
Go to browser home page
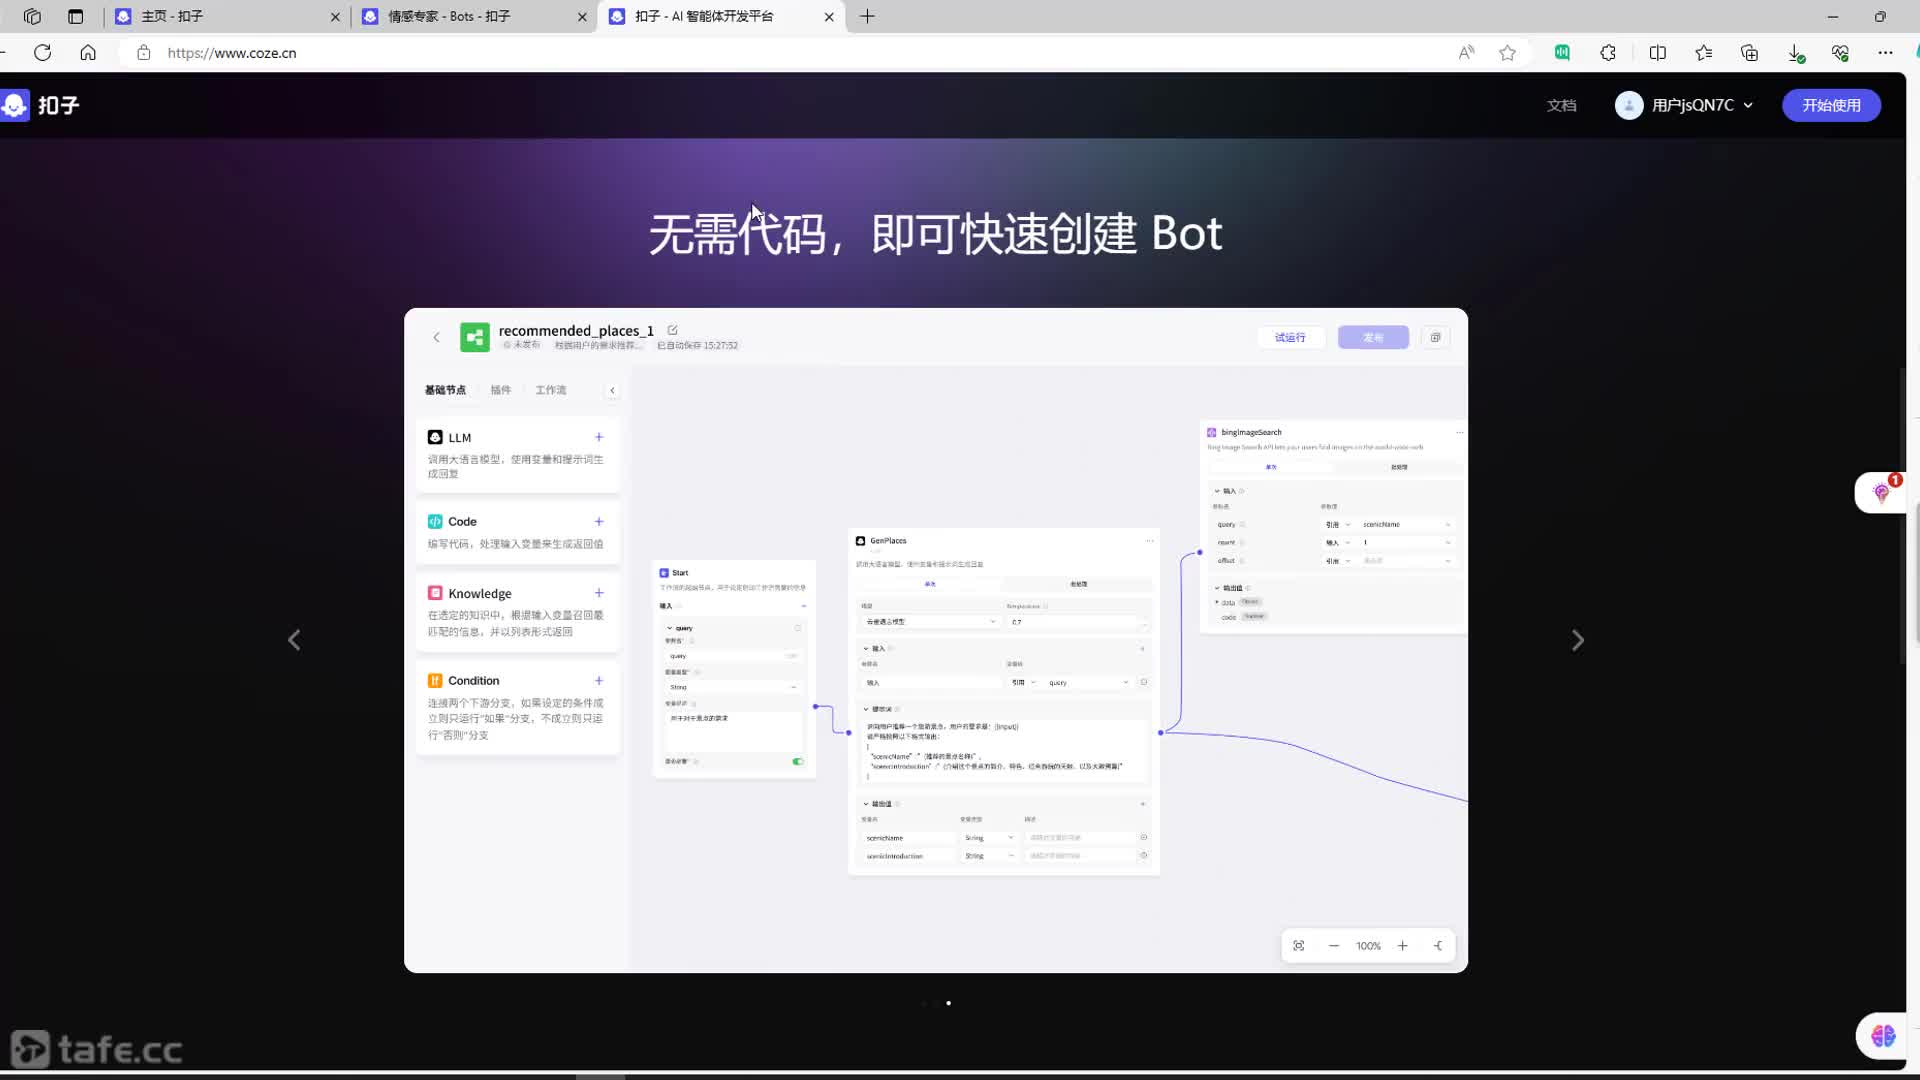click(x=88, y=53)
